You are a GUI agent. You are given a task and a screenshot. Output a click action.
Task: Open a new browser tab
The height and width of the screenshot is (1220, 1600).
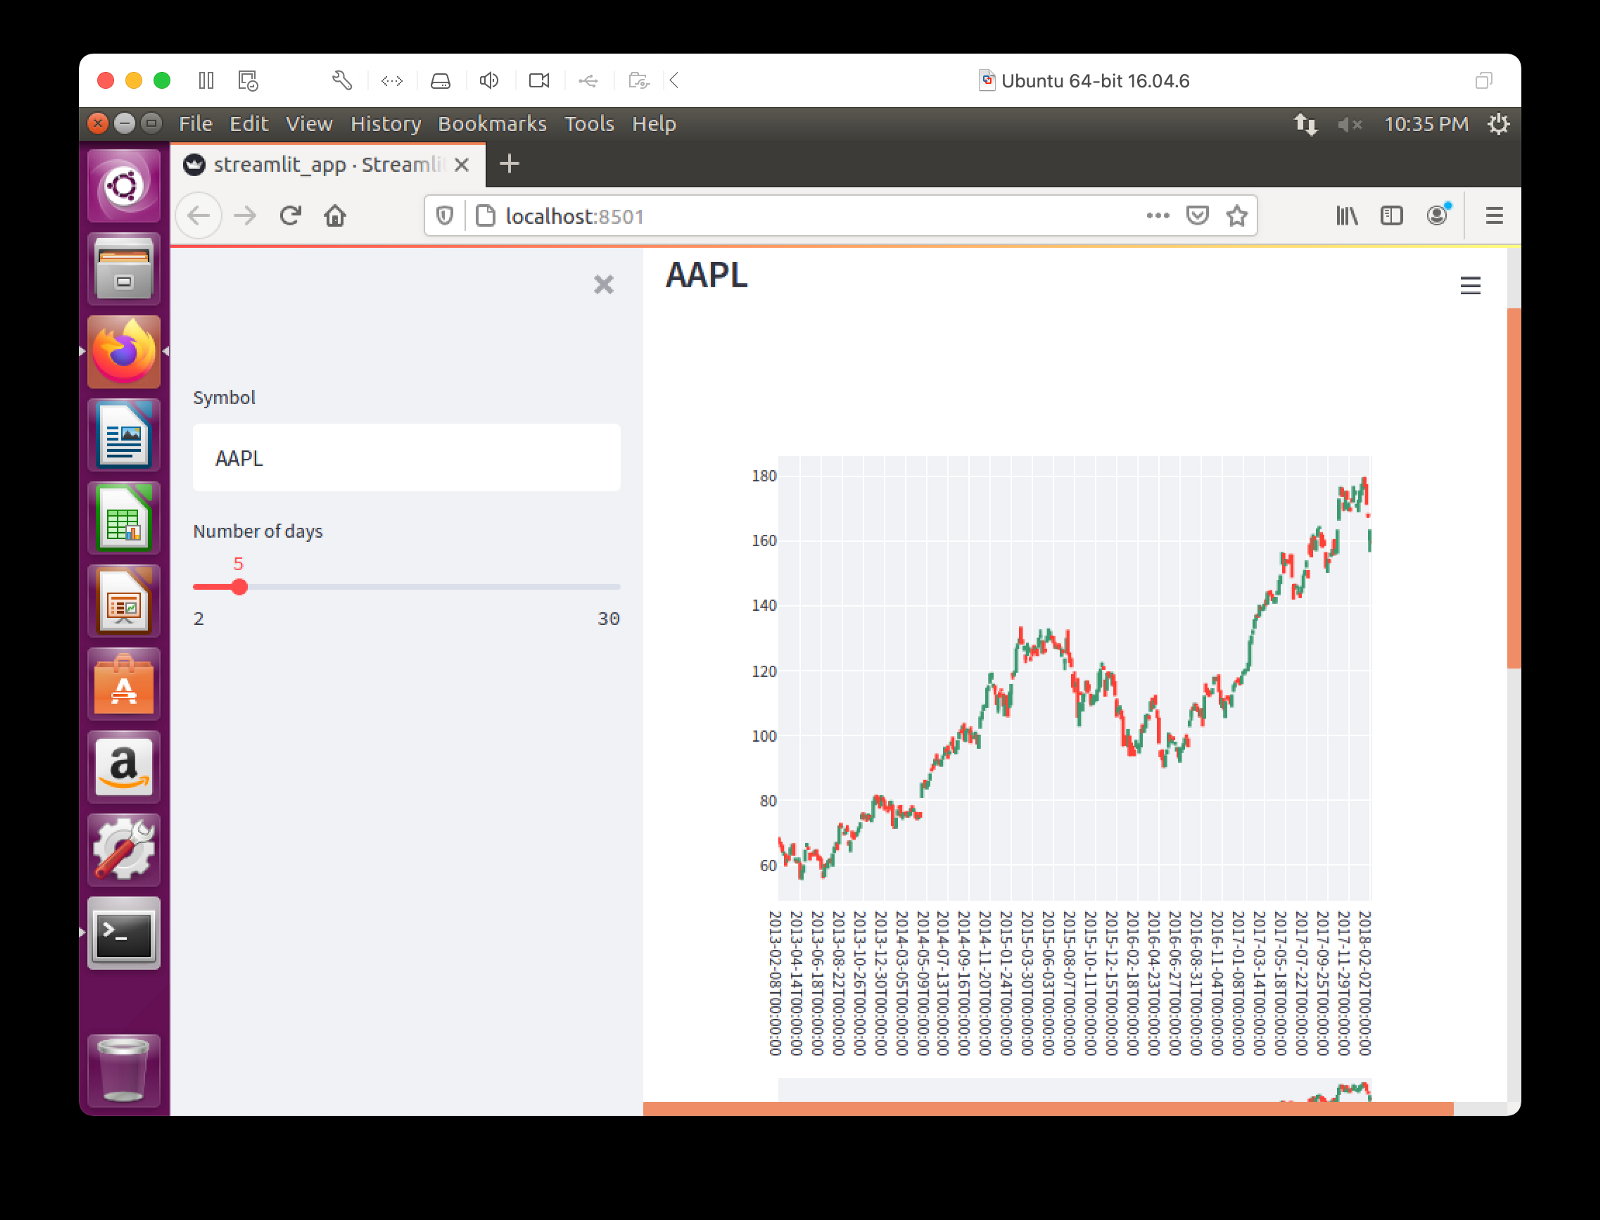point(509,164)
